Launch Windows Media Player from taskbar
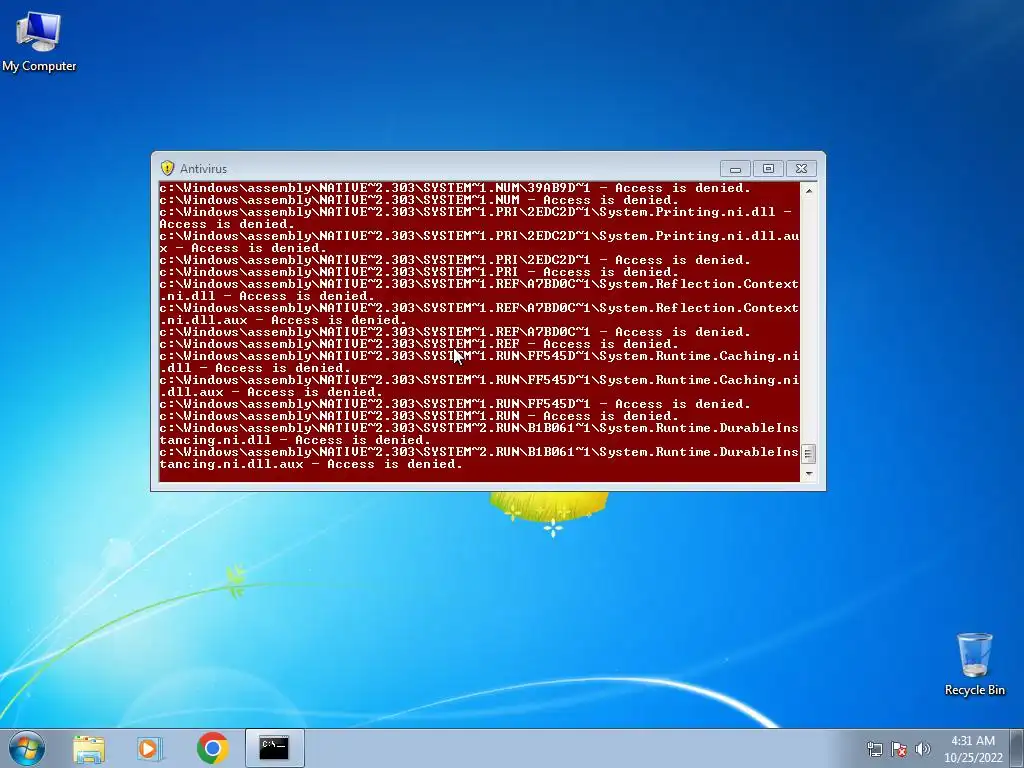The height and width of the screenshot is (768, 1024). [150, 748]
